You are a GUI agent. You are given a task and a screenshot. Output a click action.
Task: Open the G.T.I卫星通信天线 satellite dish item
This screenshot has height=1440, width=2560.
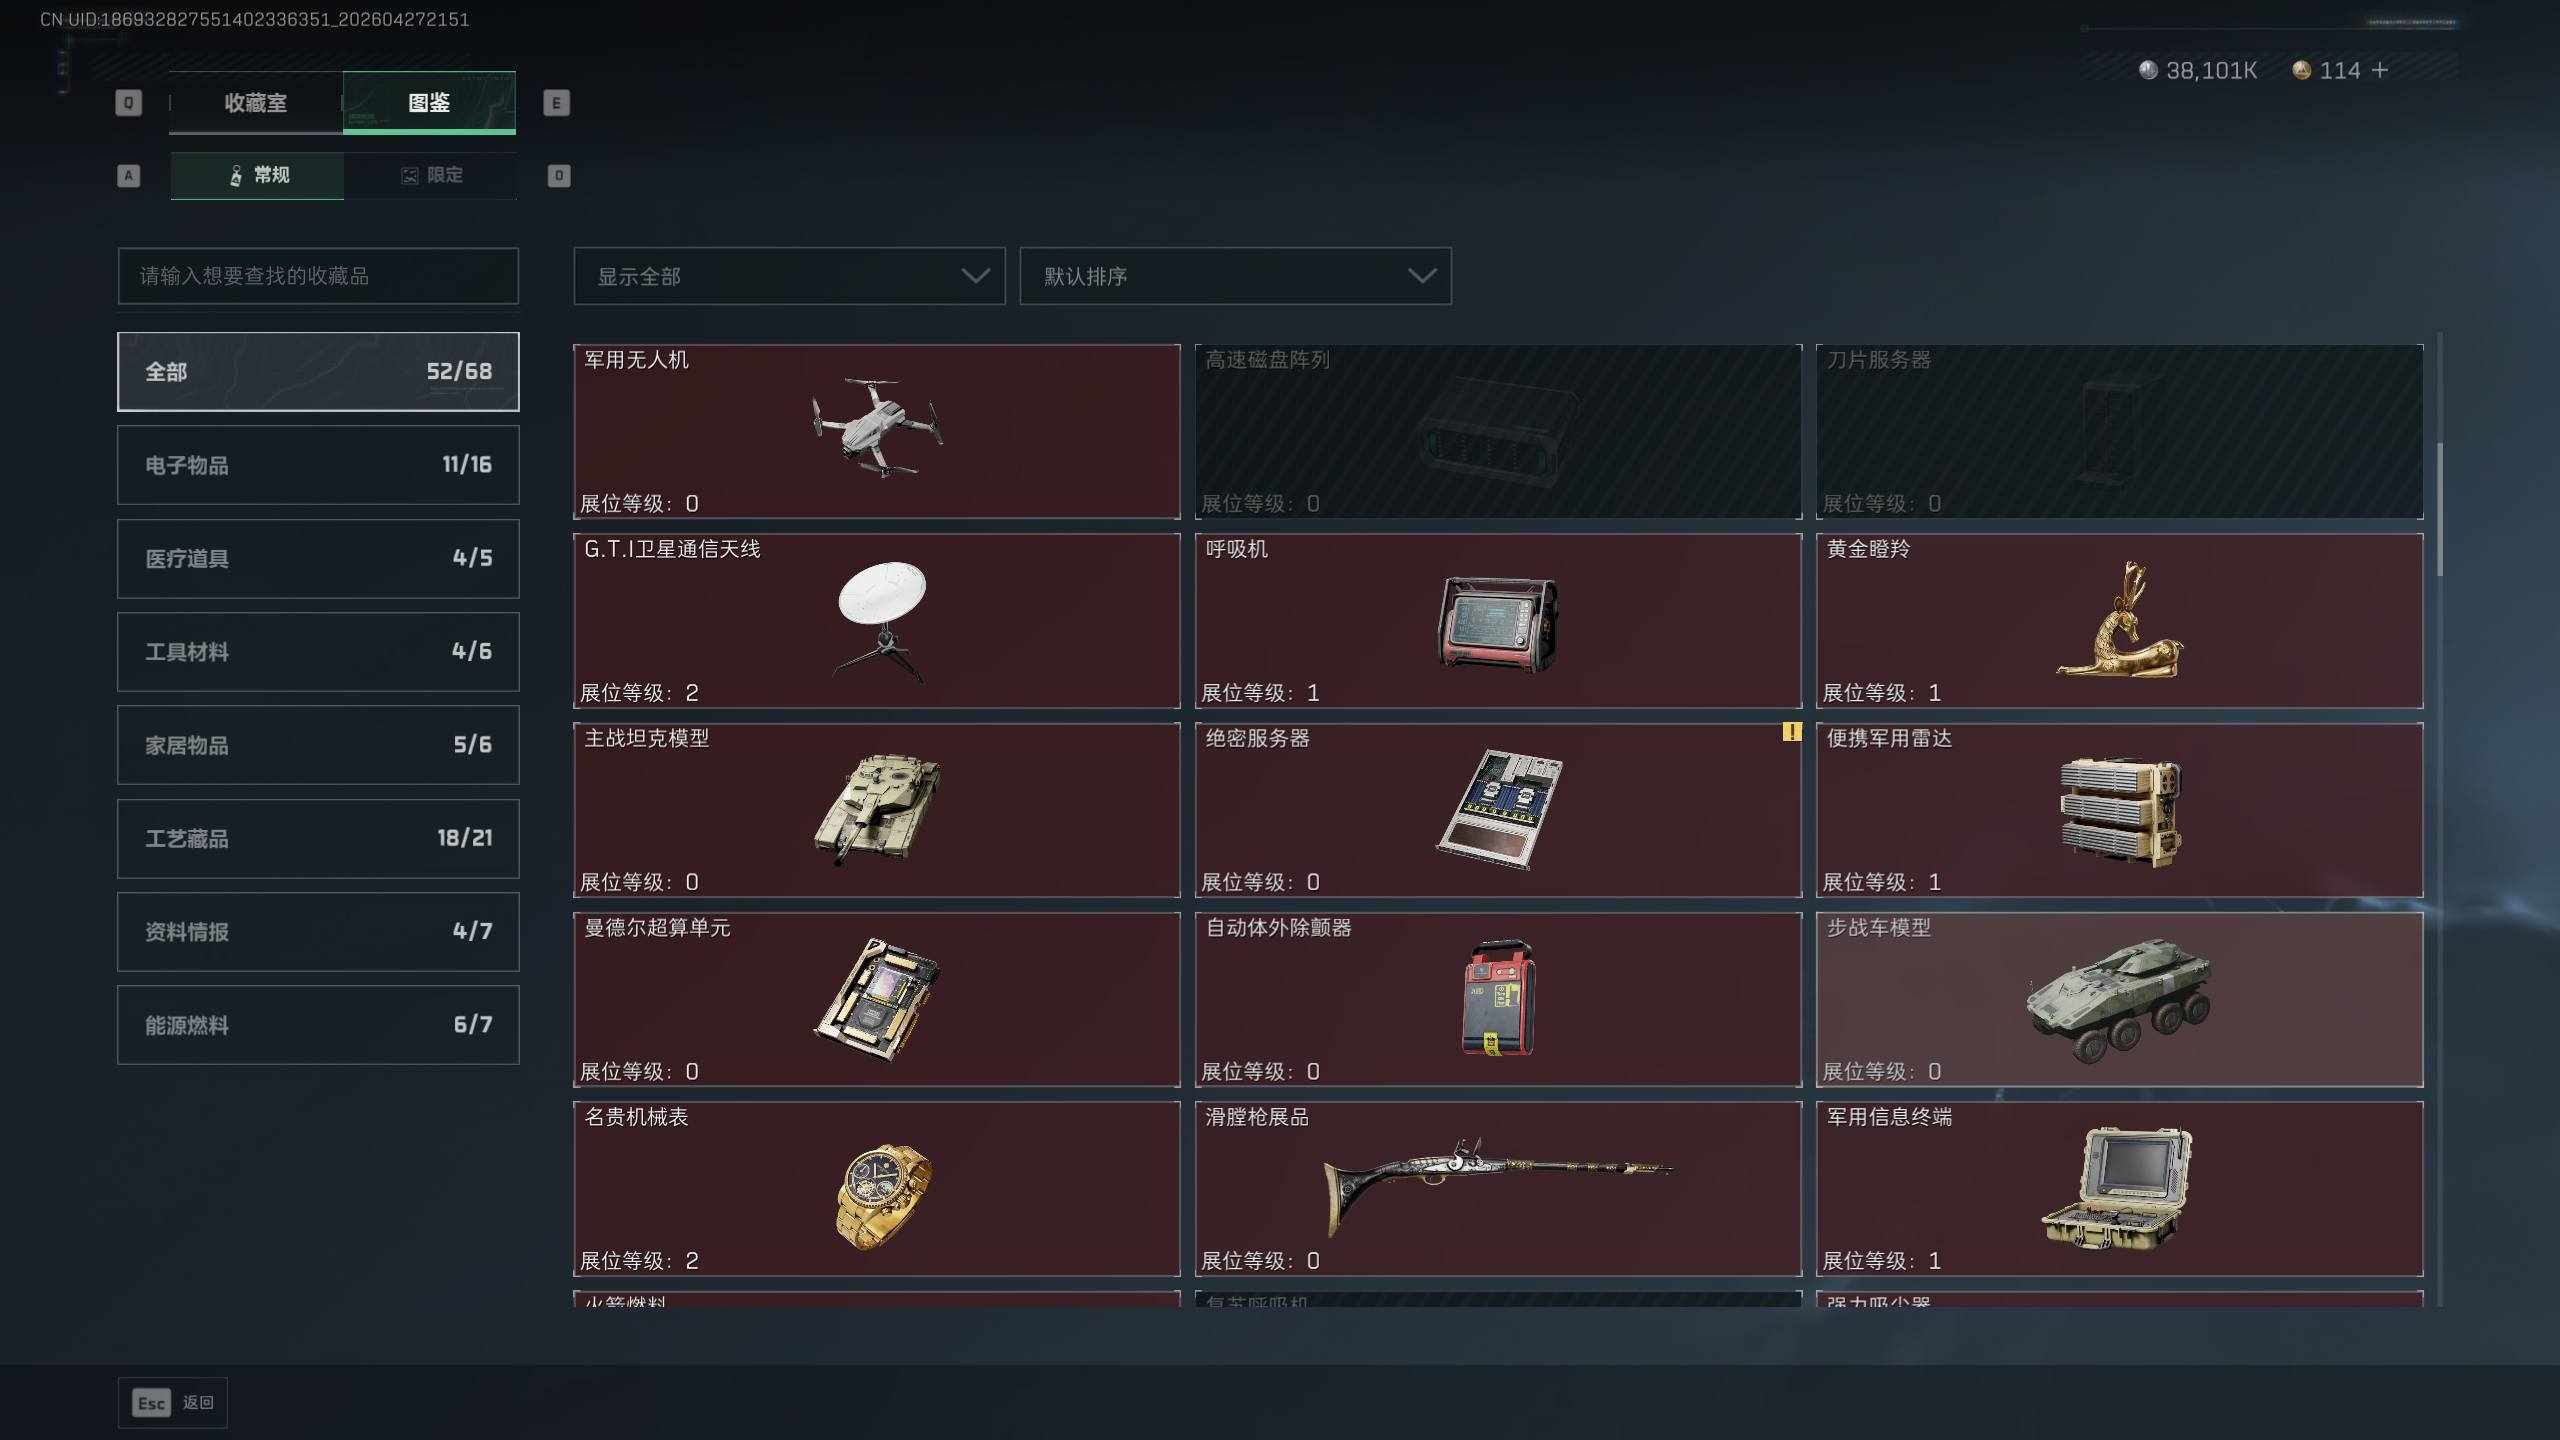(x=876, y=621)
